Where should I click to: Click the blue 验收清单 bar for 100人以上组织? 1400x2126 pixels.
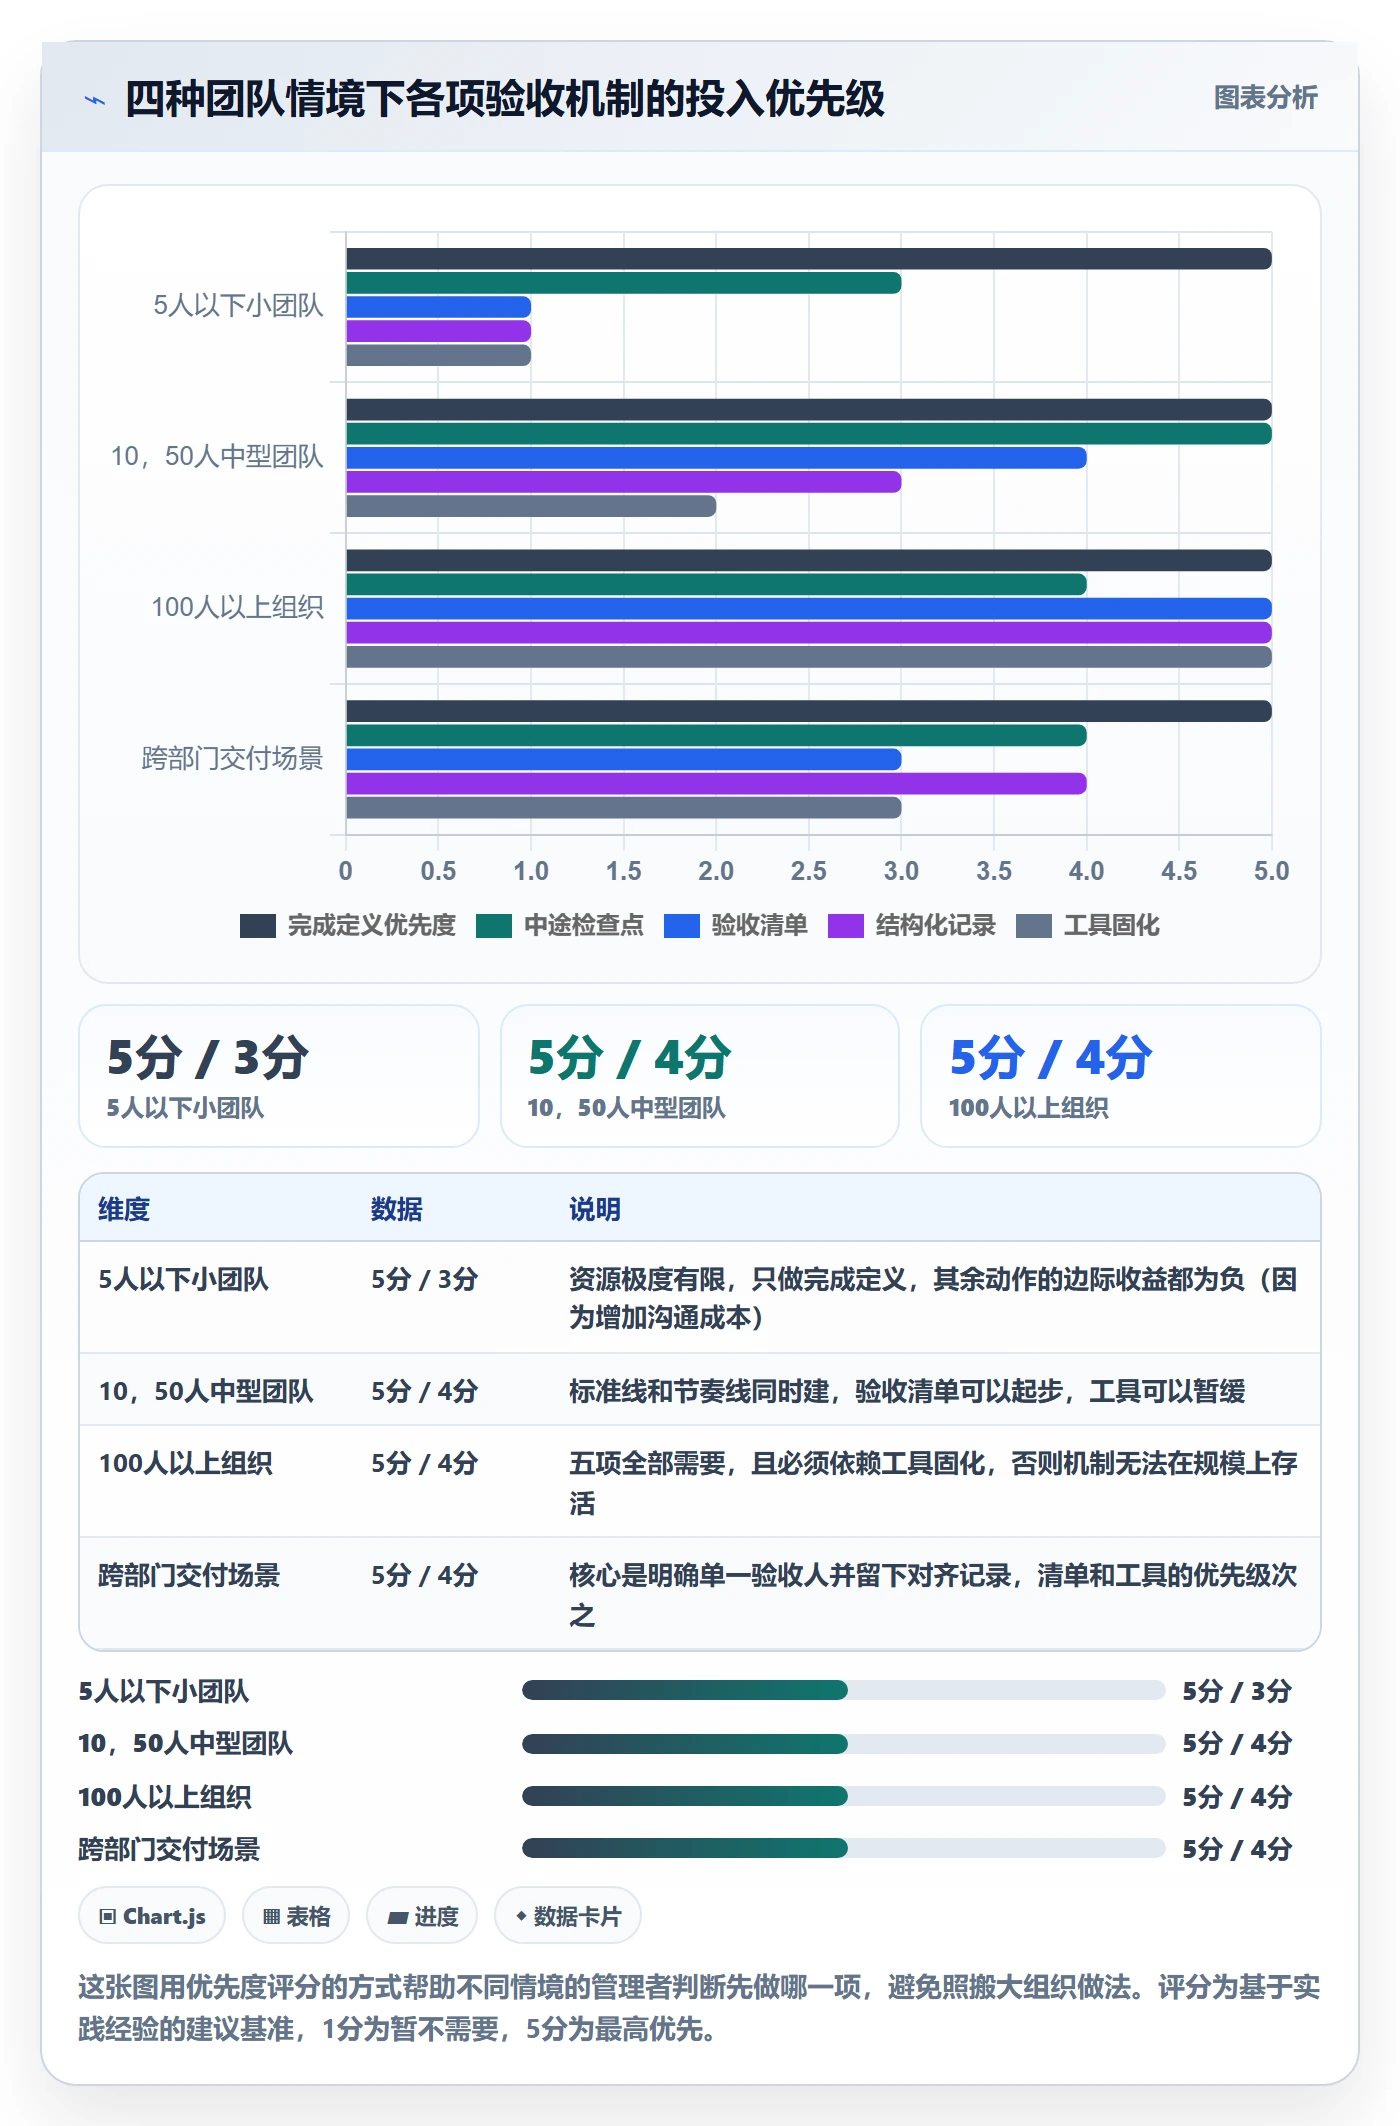(809, 608)
